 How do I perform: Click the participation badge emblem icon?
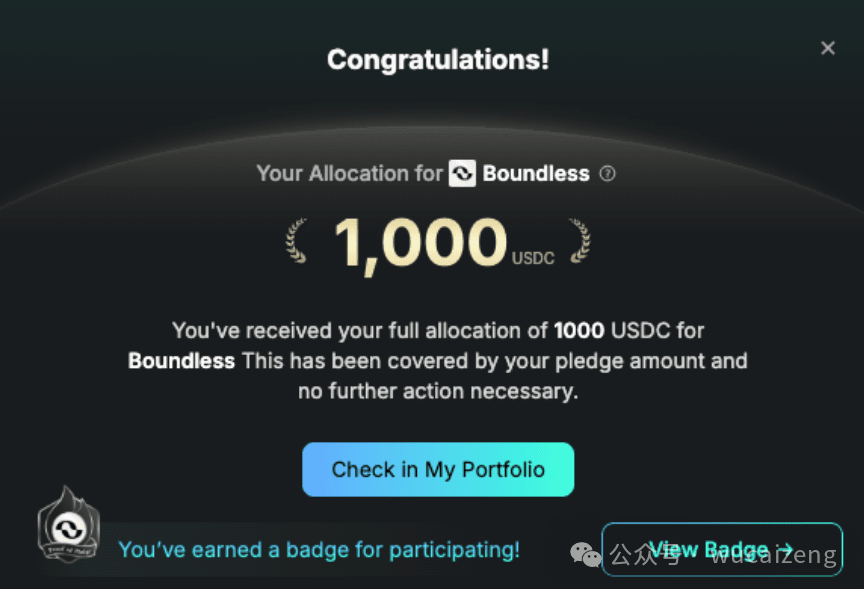[69, 525]
